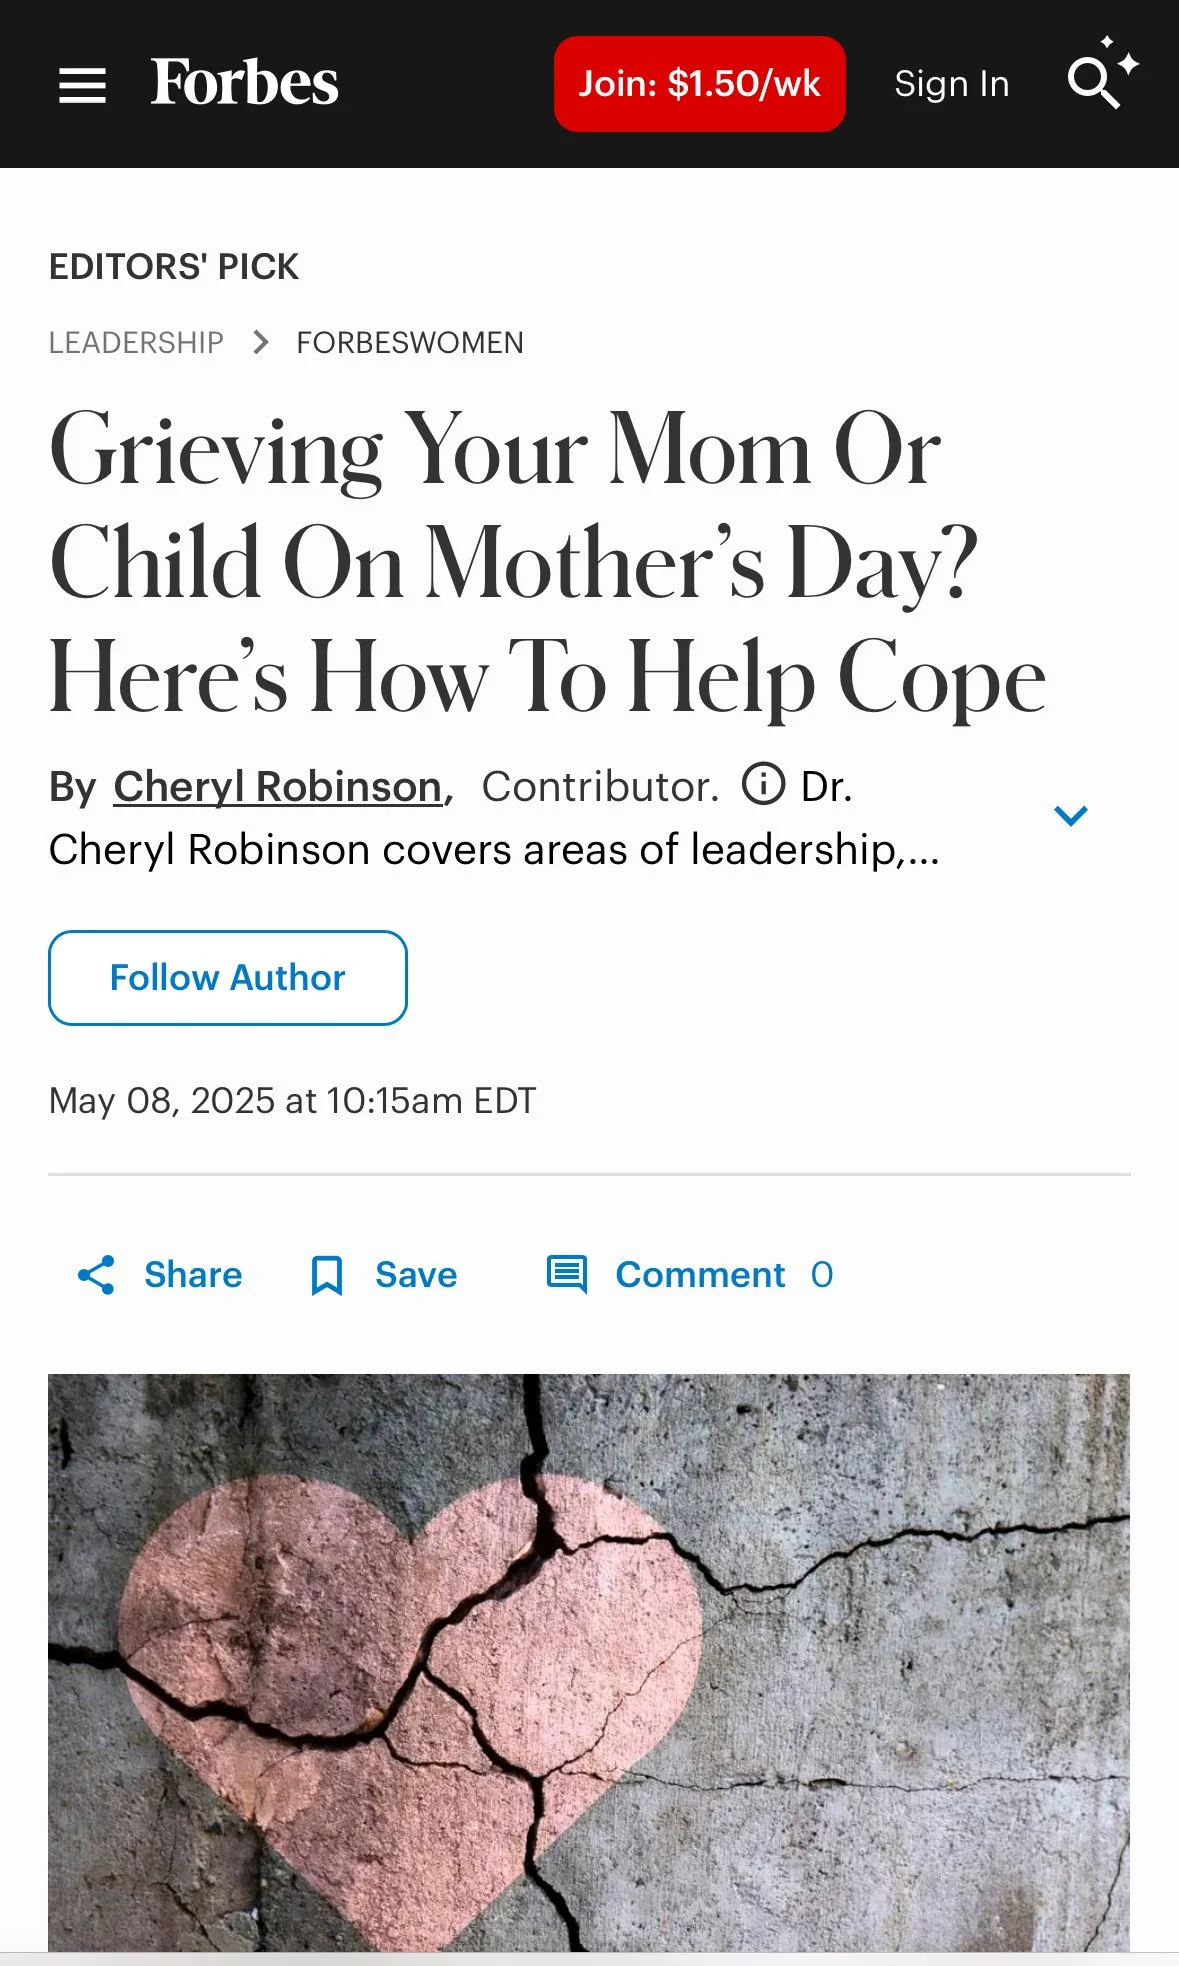Click the comment bubble icon
1179x1966 pixels.
(567, 1275)
